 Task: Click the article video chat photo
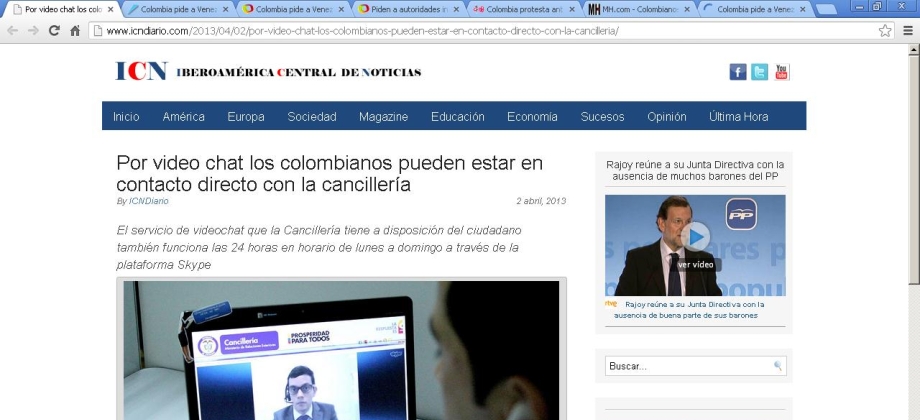(x=341, y=350)
